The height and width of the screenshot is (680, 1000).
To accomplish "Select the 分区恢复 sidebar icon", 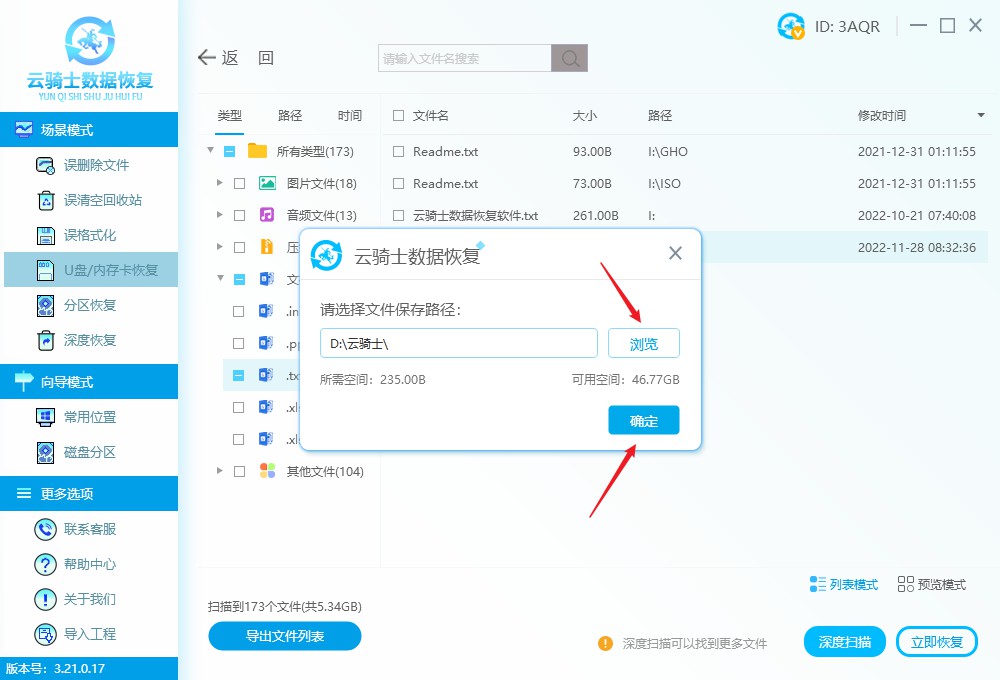I will point(44,305).
